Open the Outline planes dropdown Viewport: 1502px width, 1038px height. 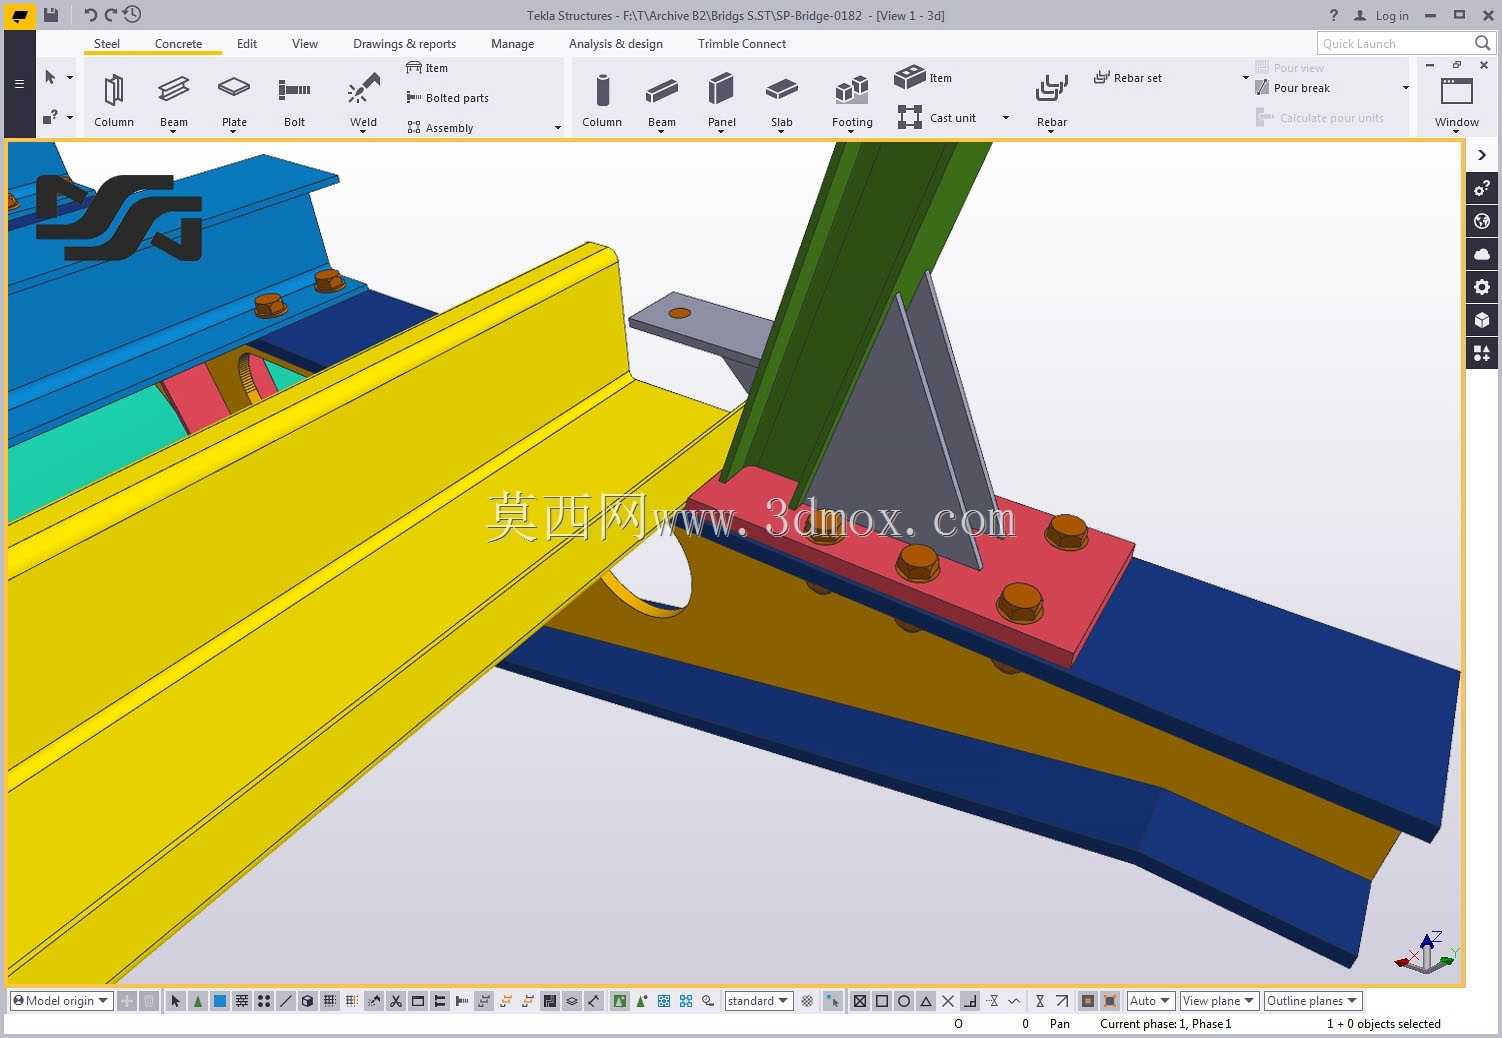[x=1313, y=1001]
